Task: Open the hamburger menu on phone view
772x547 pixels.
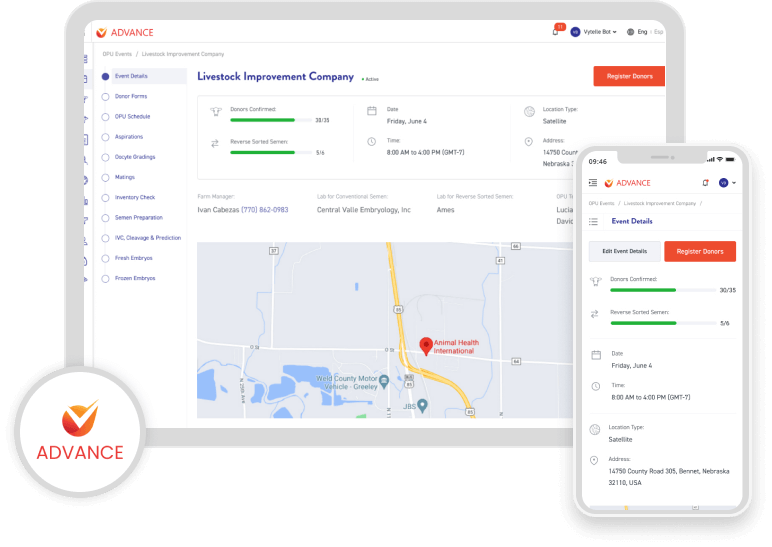Action: tap(593, 183)
